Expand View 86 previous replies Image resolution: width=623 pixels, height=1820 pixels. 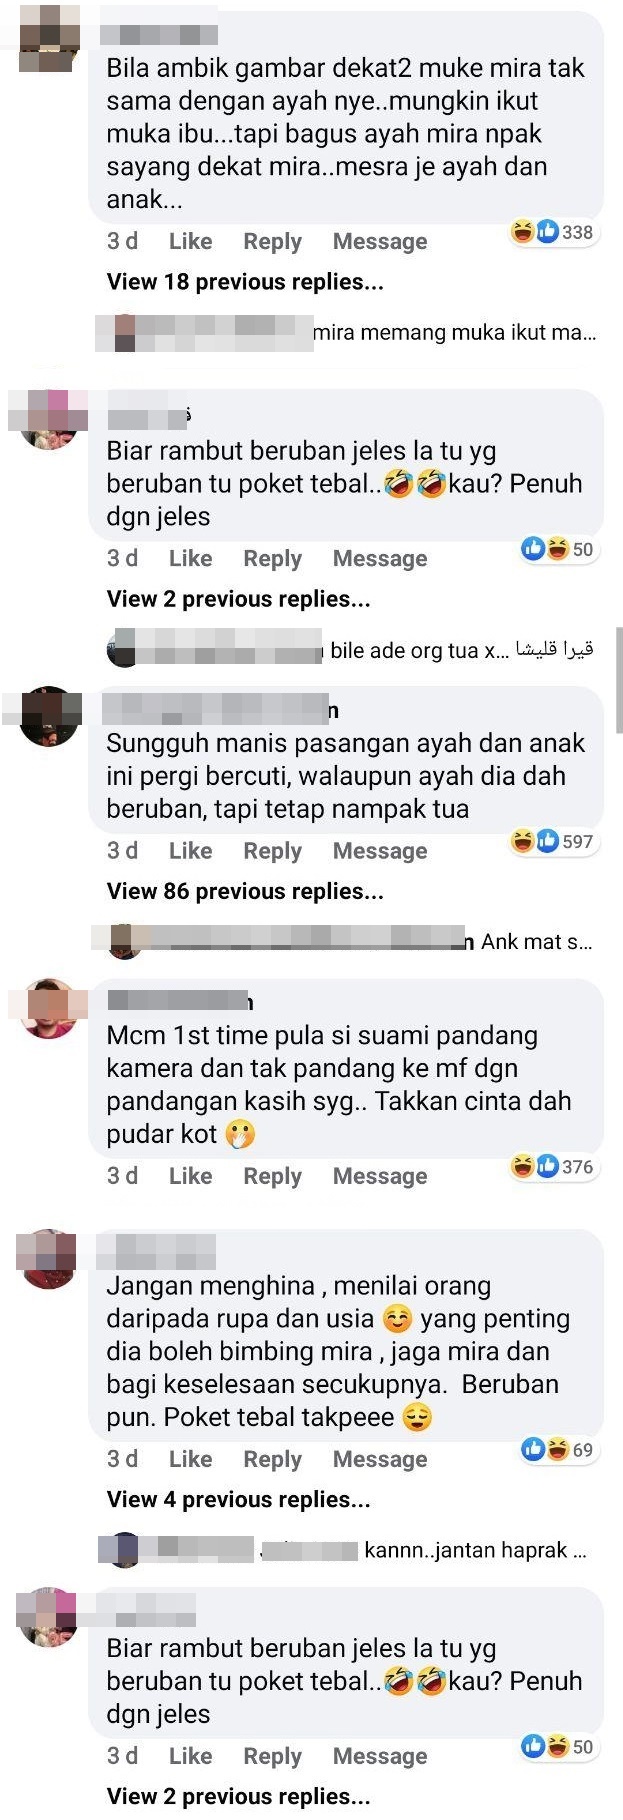pos(245,891)
